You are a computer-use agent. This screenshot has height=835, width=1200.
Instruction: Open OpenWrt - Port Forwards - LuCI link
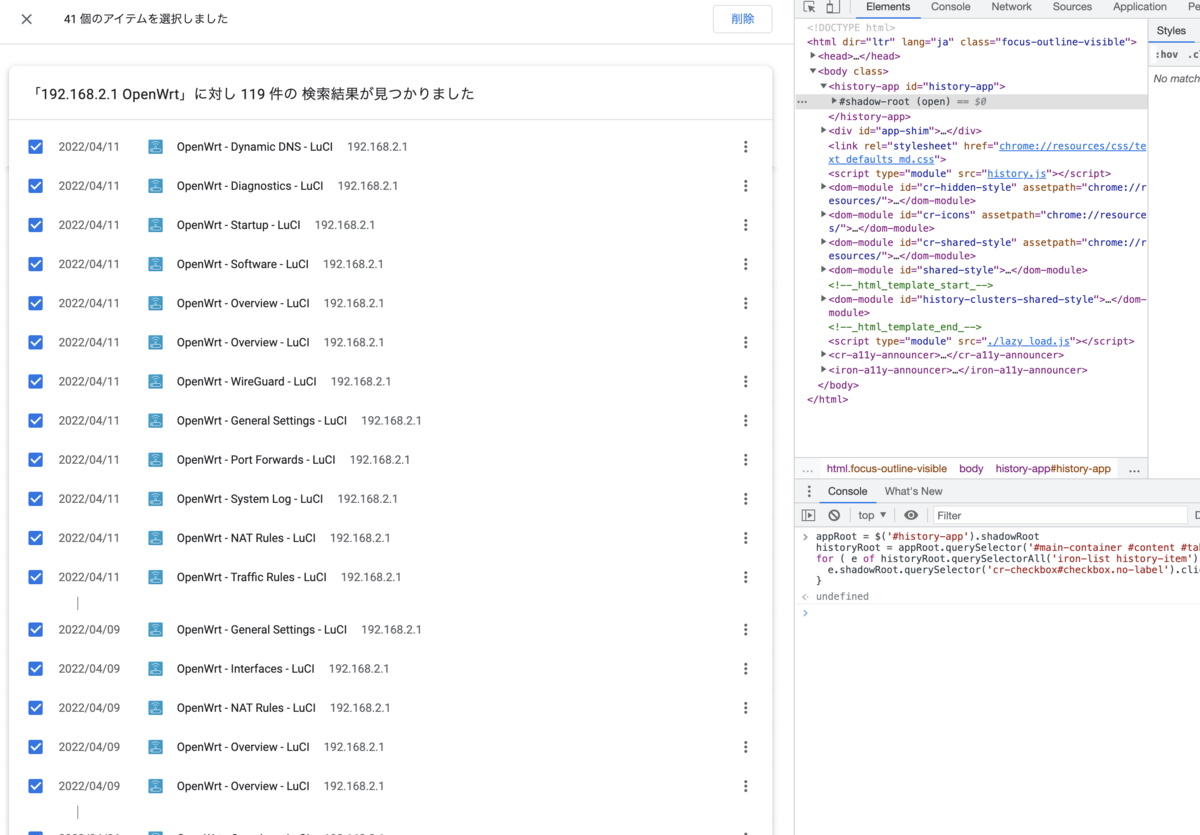256,460
